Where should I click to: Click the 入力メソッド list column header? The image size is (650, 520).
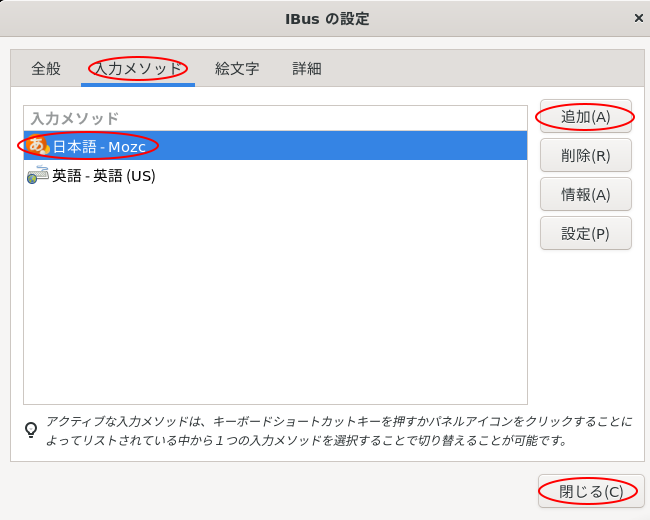tap(275, 118)
